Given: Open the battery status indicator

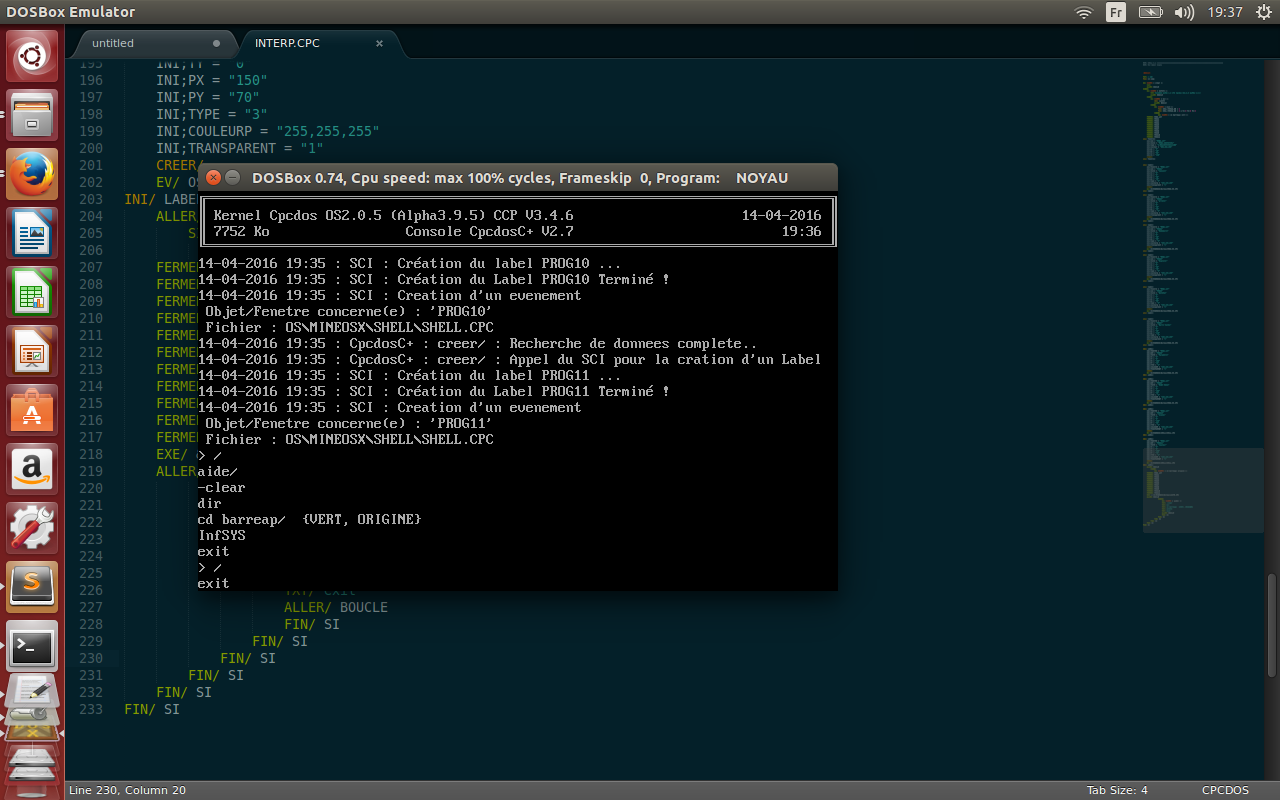Looking at the screenshot, I should 1150,12.
